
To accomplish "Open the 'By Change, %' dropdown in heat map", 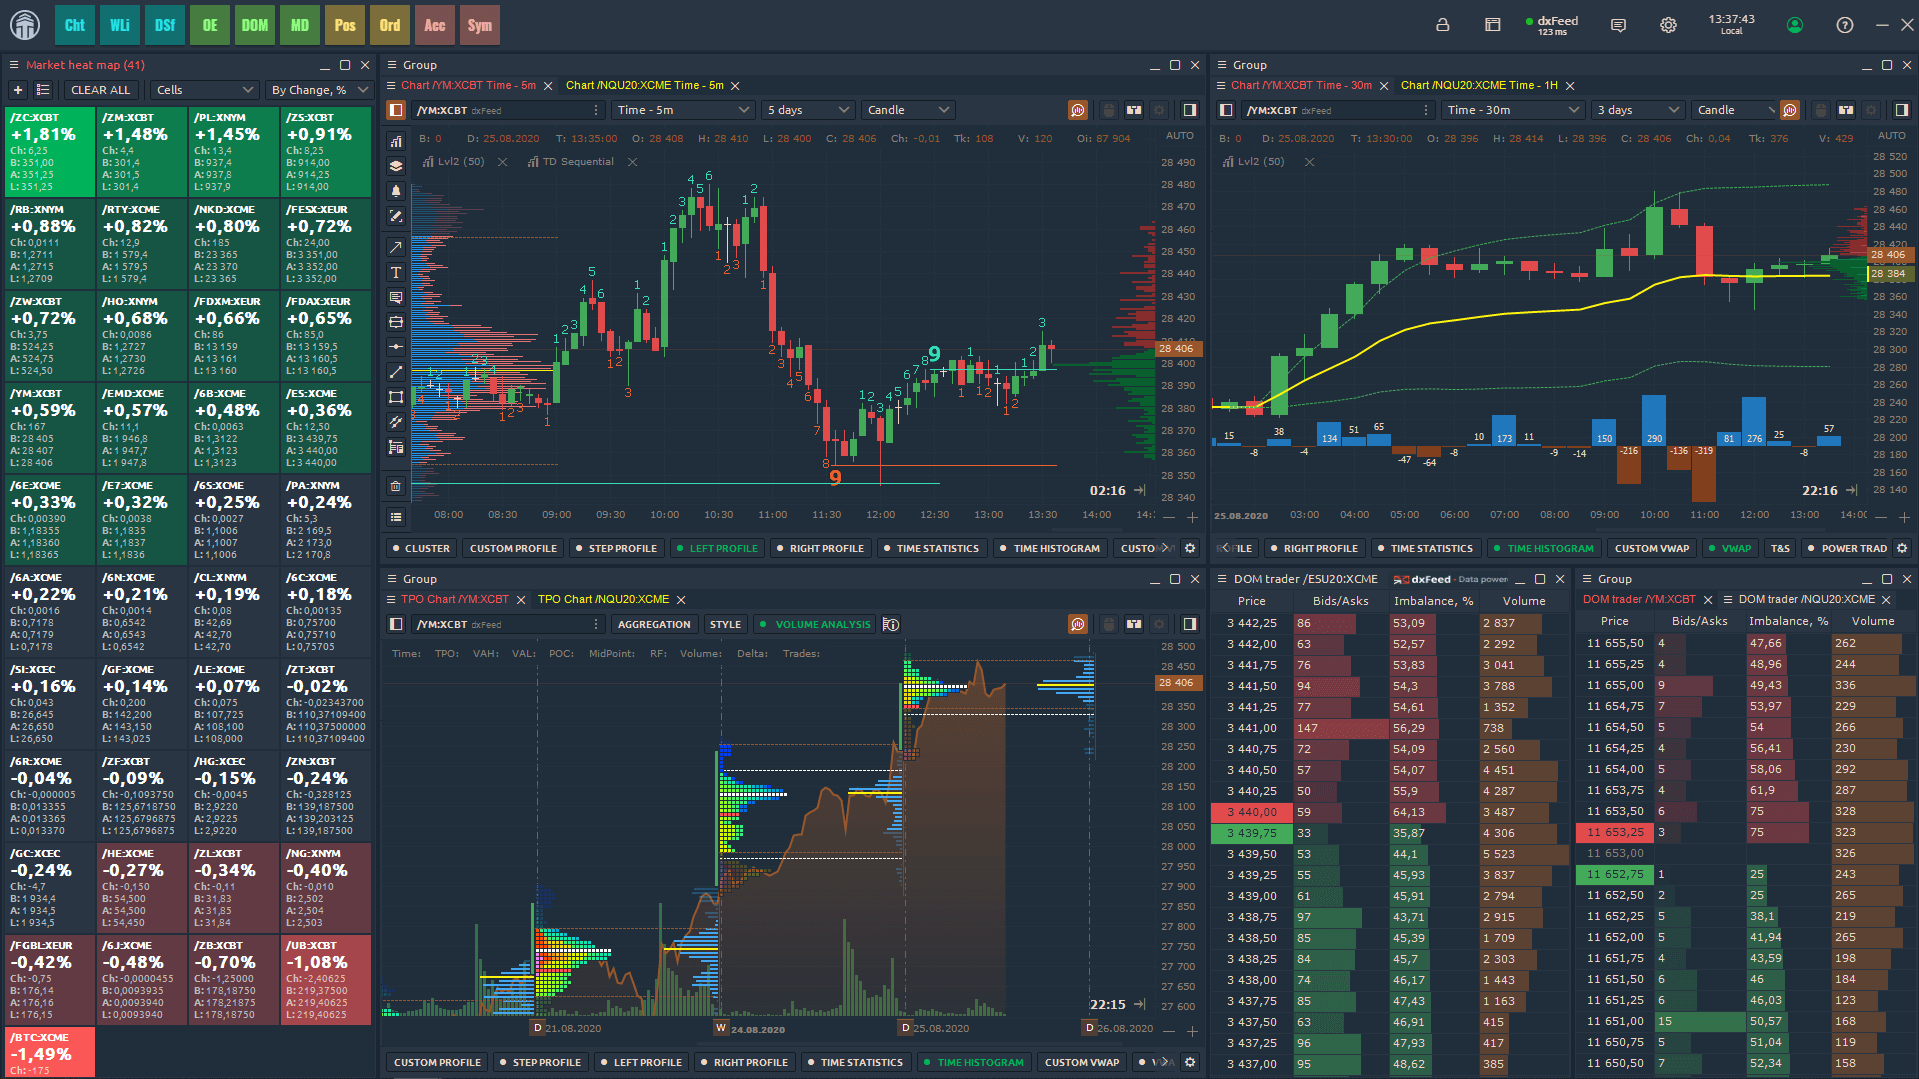I will [318, 90].
